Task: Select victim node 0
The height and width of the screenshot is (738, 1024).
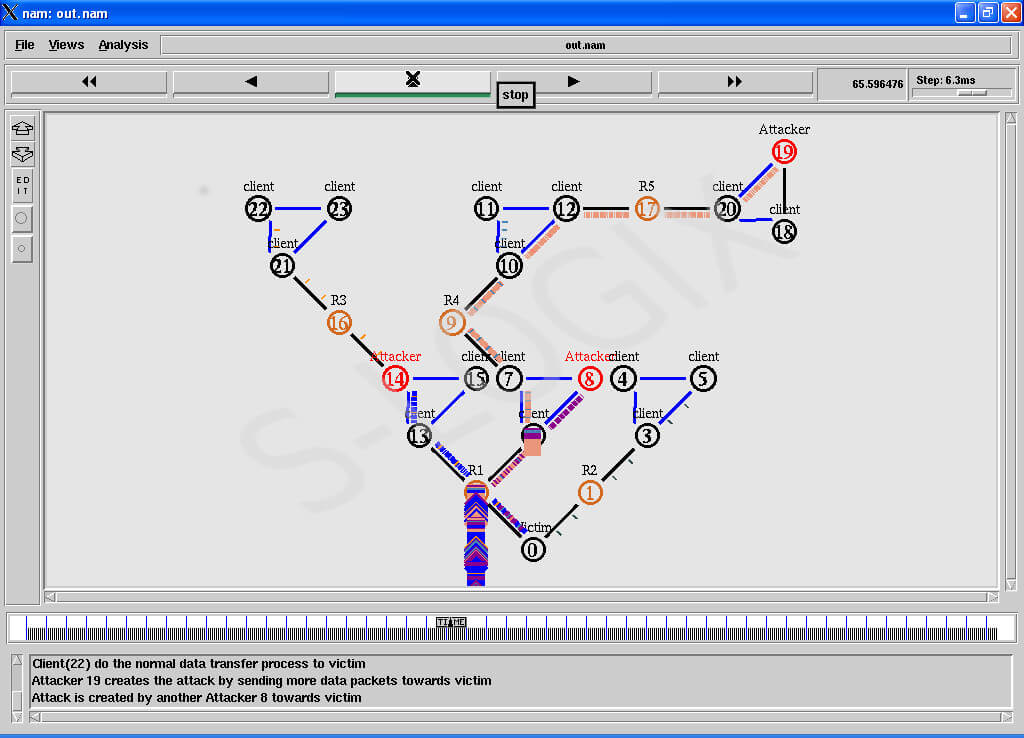Action: pyautogui.click(x=533, y=549)
